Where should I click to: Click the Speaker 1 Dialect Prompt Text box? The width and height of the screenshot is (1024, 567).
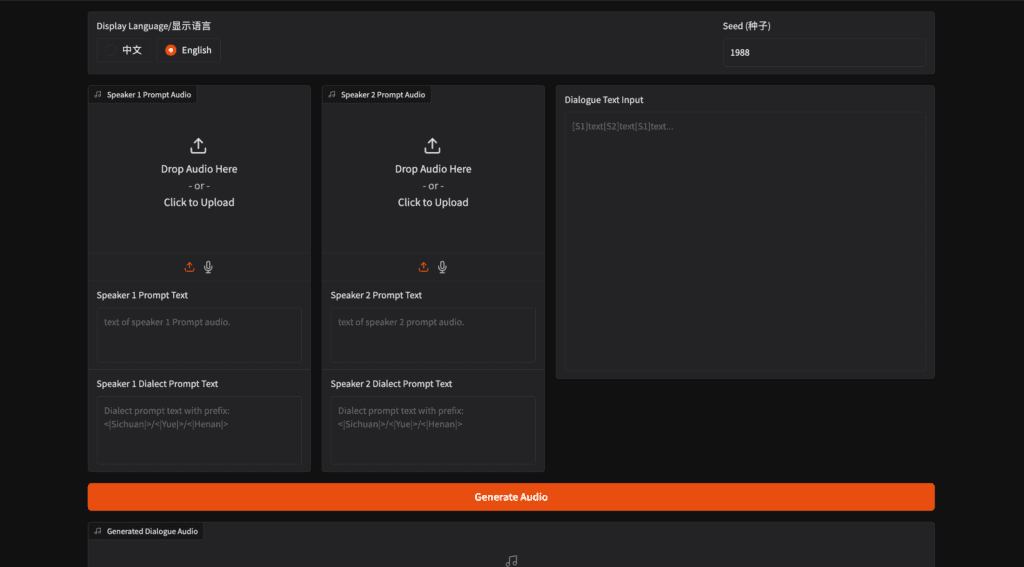pos(198,430)
